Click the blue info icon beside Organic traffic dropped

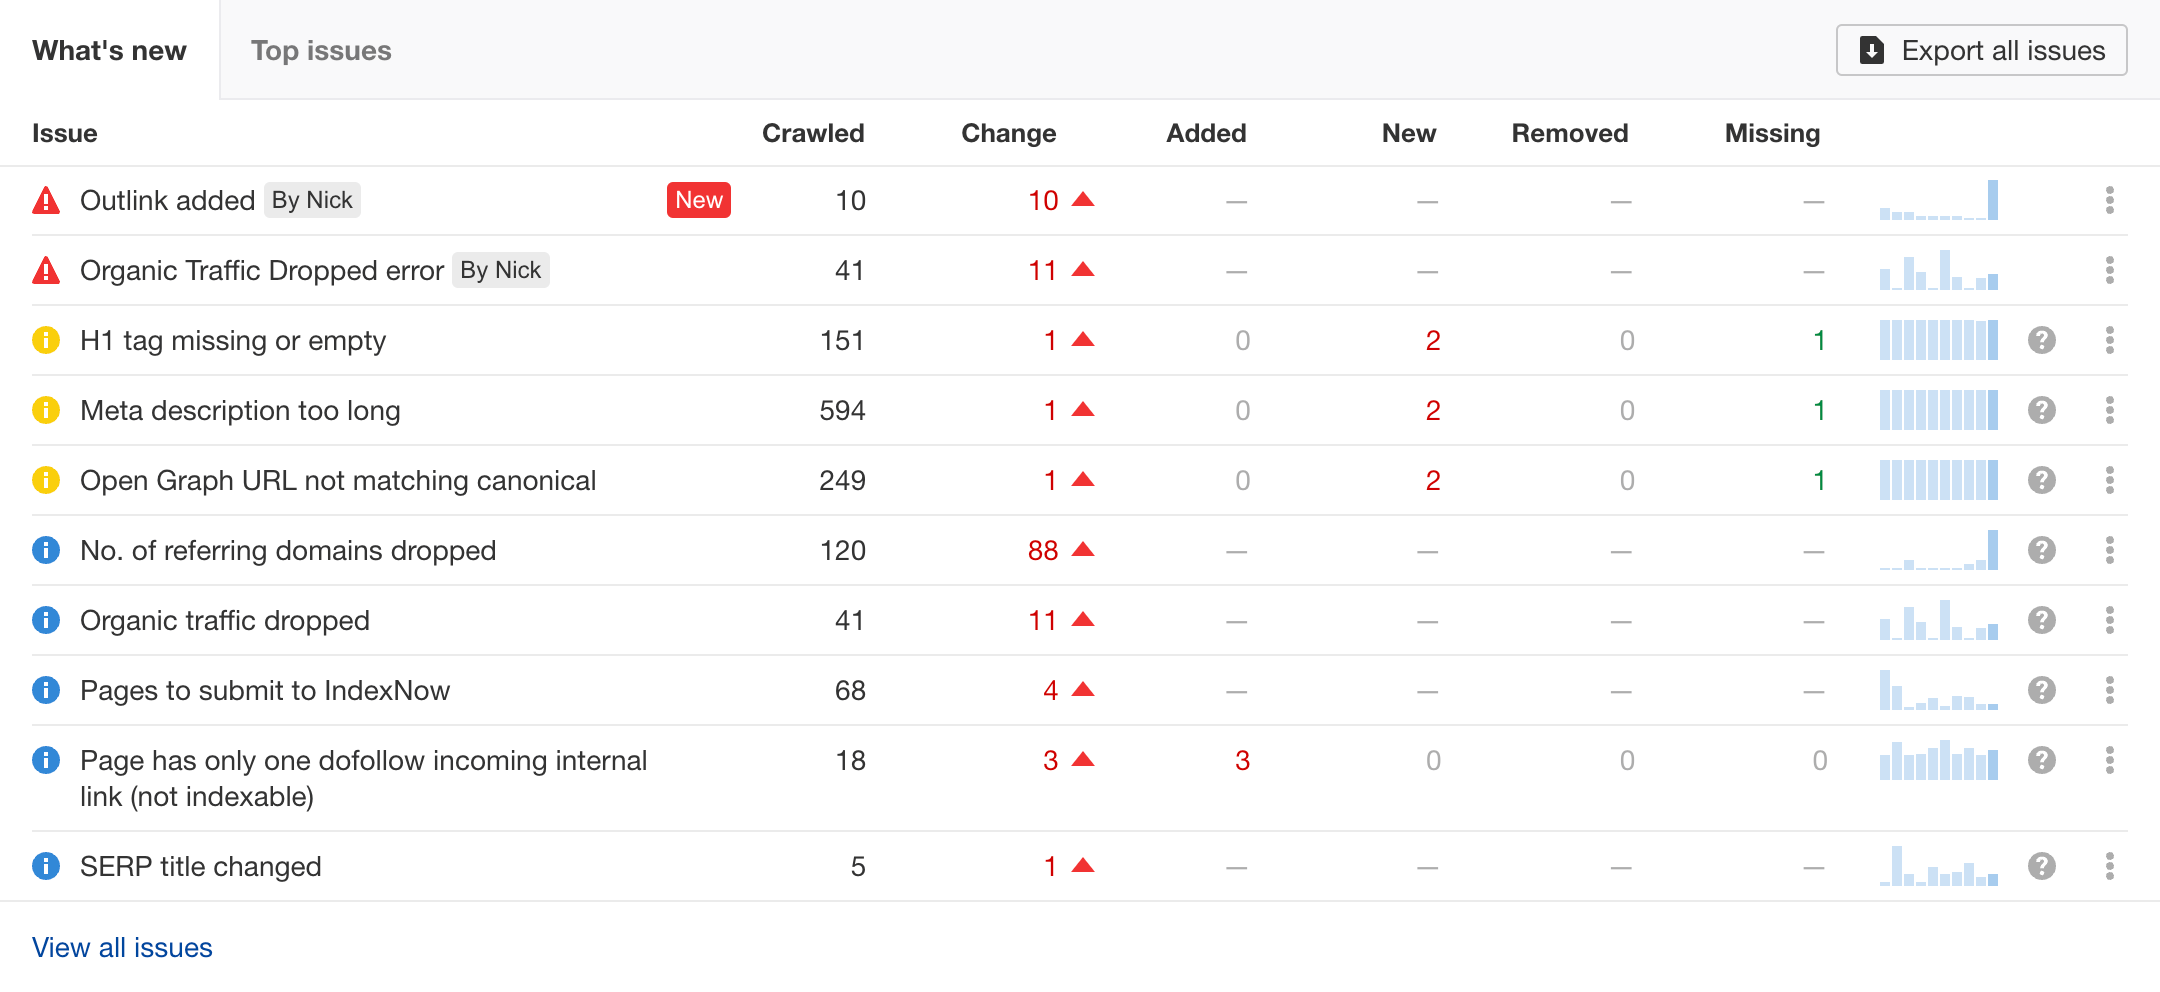tap(45, 620)
